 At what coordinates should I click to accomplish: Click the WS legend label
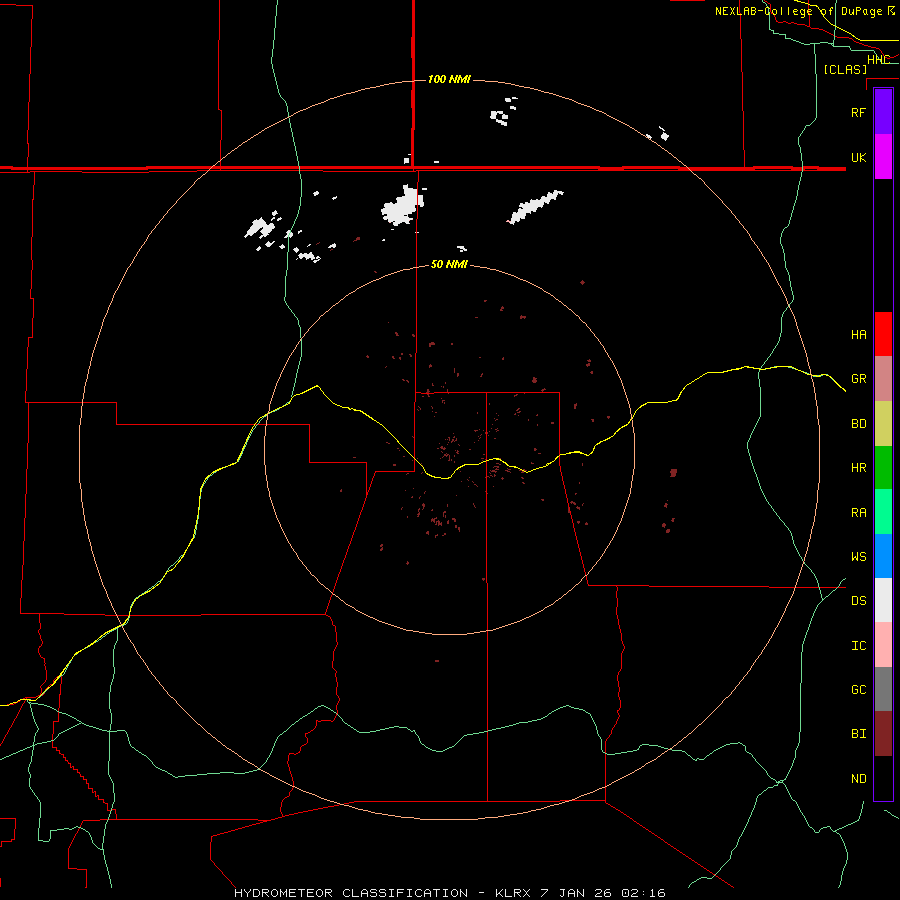tap(858, 556)
